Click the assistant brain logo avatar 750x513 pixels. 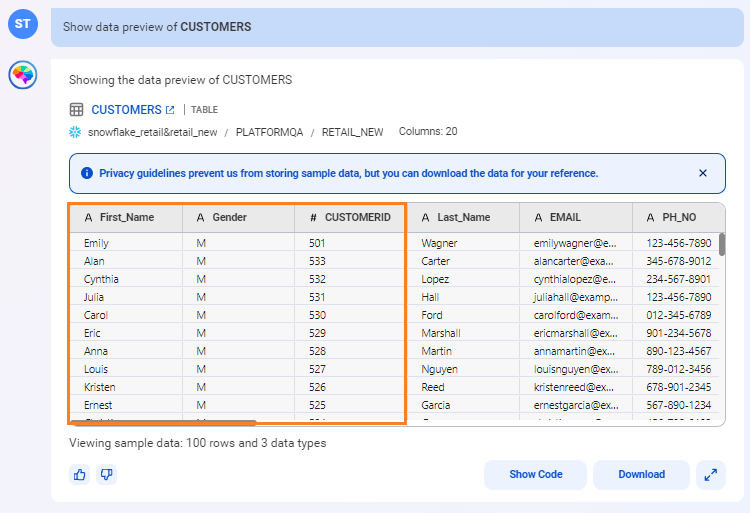(x=23, y=75)
